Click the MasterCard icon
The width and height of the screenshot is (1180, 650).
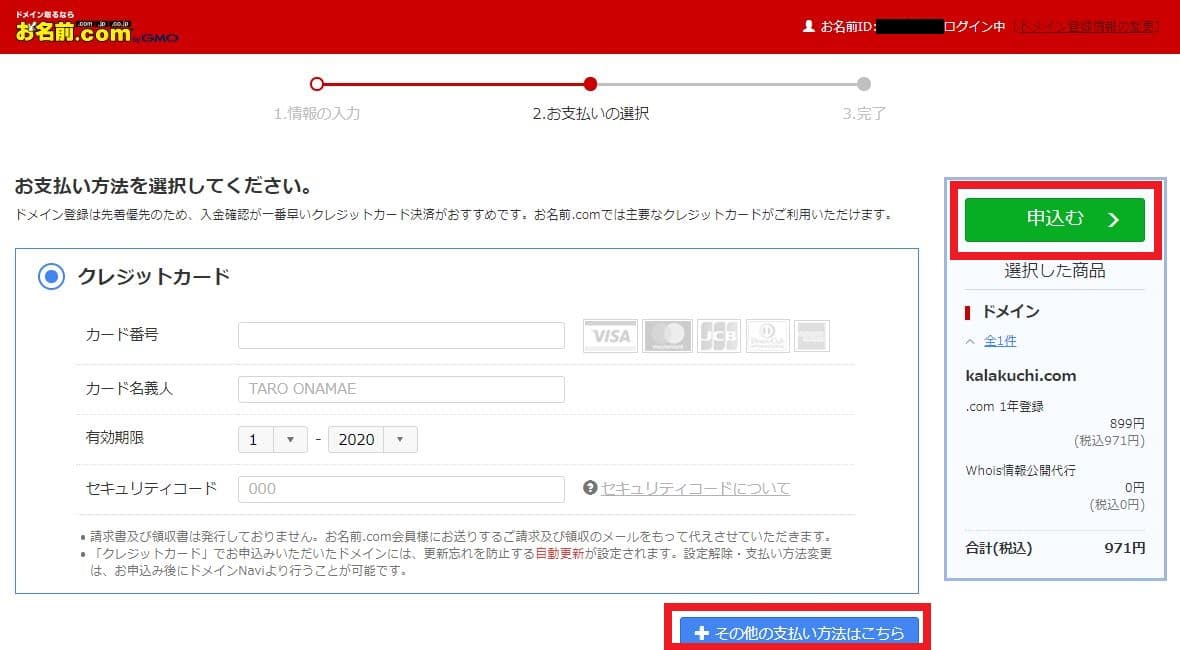point(667,336)
